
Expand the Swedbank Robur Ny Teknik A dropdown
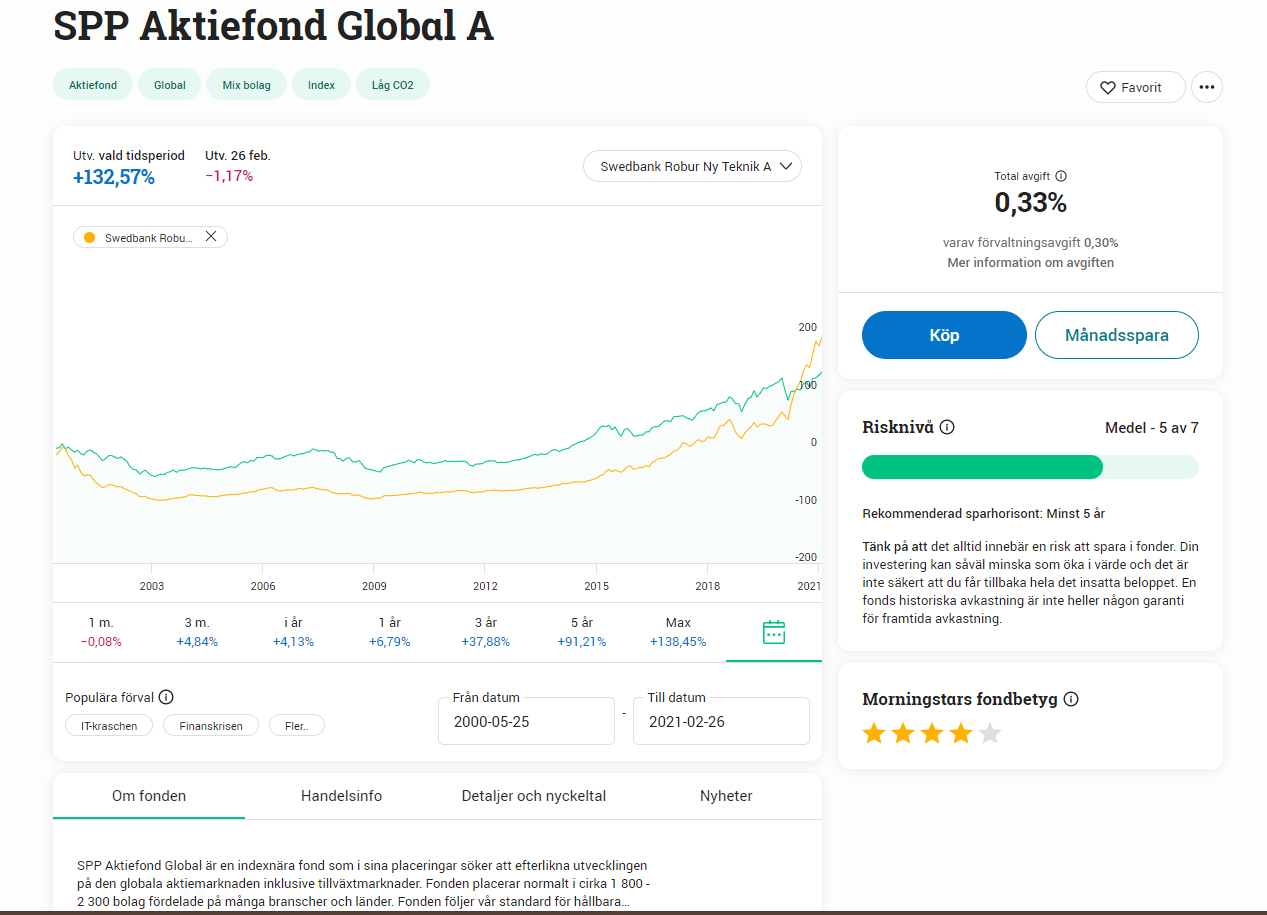(x=692, y=167)
